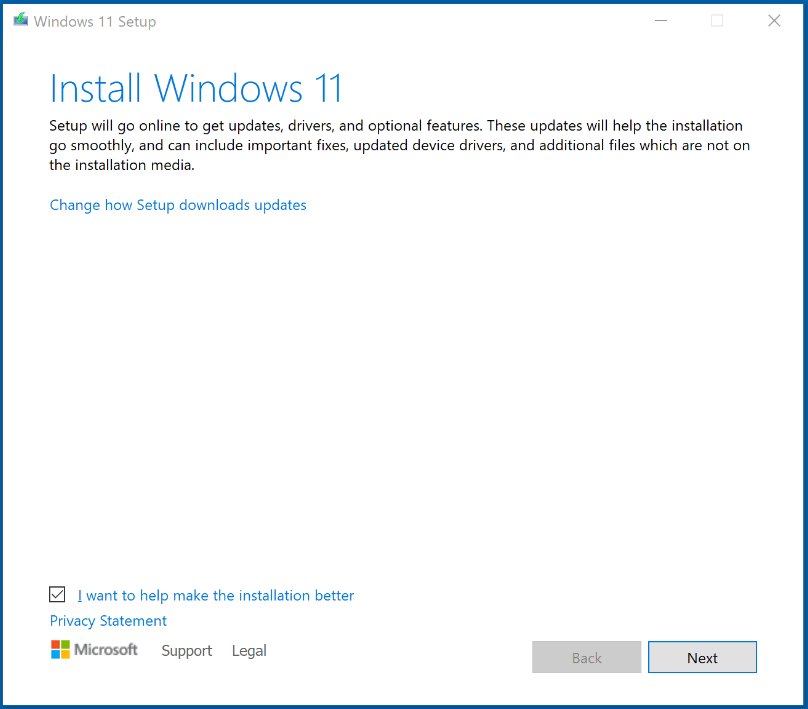Click the 'Setup will go online' description paragraph
808x709 pixels.
[399, 145]
